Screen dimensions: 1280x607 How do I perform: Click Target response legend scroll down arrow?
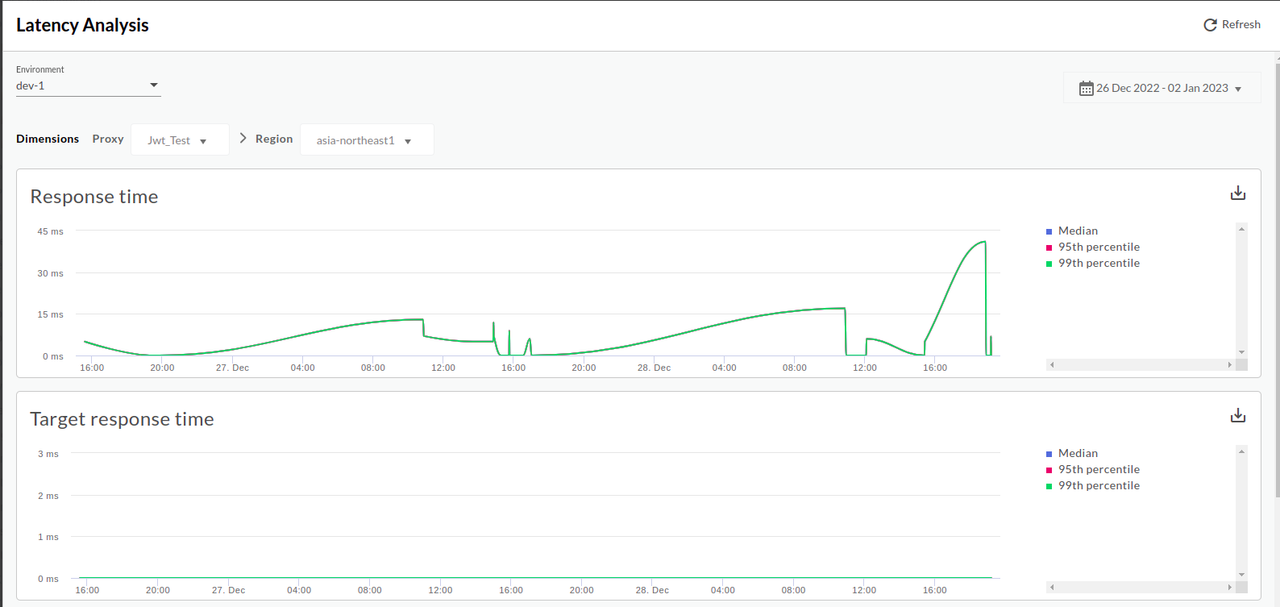tap(1241, 574)
